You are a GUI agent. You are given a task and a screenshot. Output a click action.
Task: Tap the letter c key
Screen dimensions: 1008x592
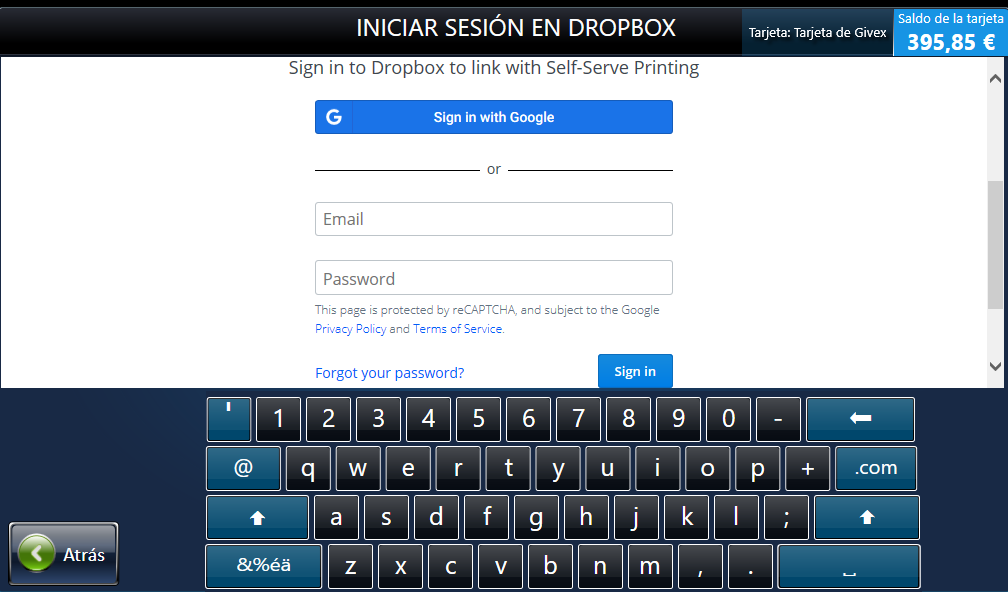[x=451, y=567]
